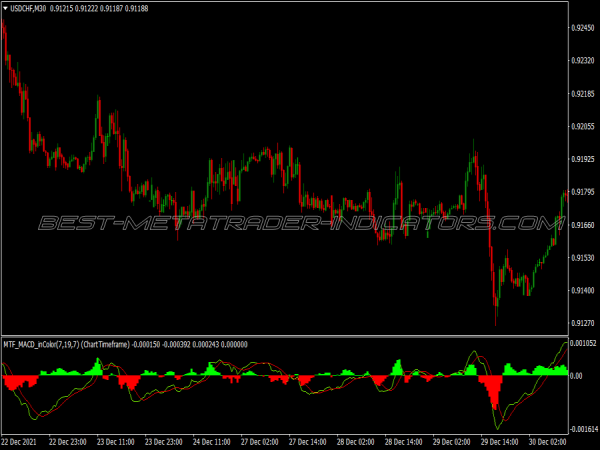Click the 23 Dec 11:00 time label
Image resolution: width=600 pixels, height=450 pixels.
[x=116, y=442]
